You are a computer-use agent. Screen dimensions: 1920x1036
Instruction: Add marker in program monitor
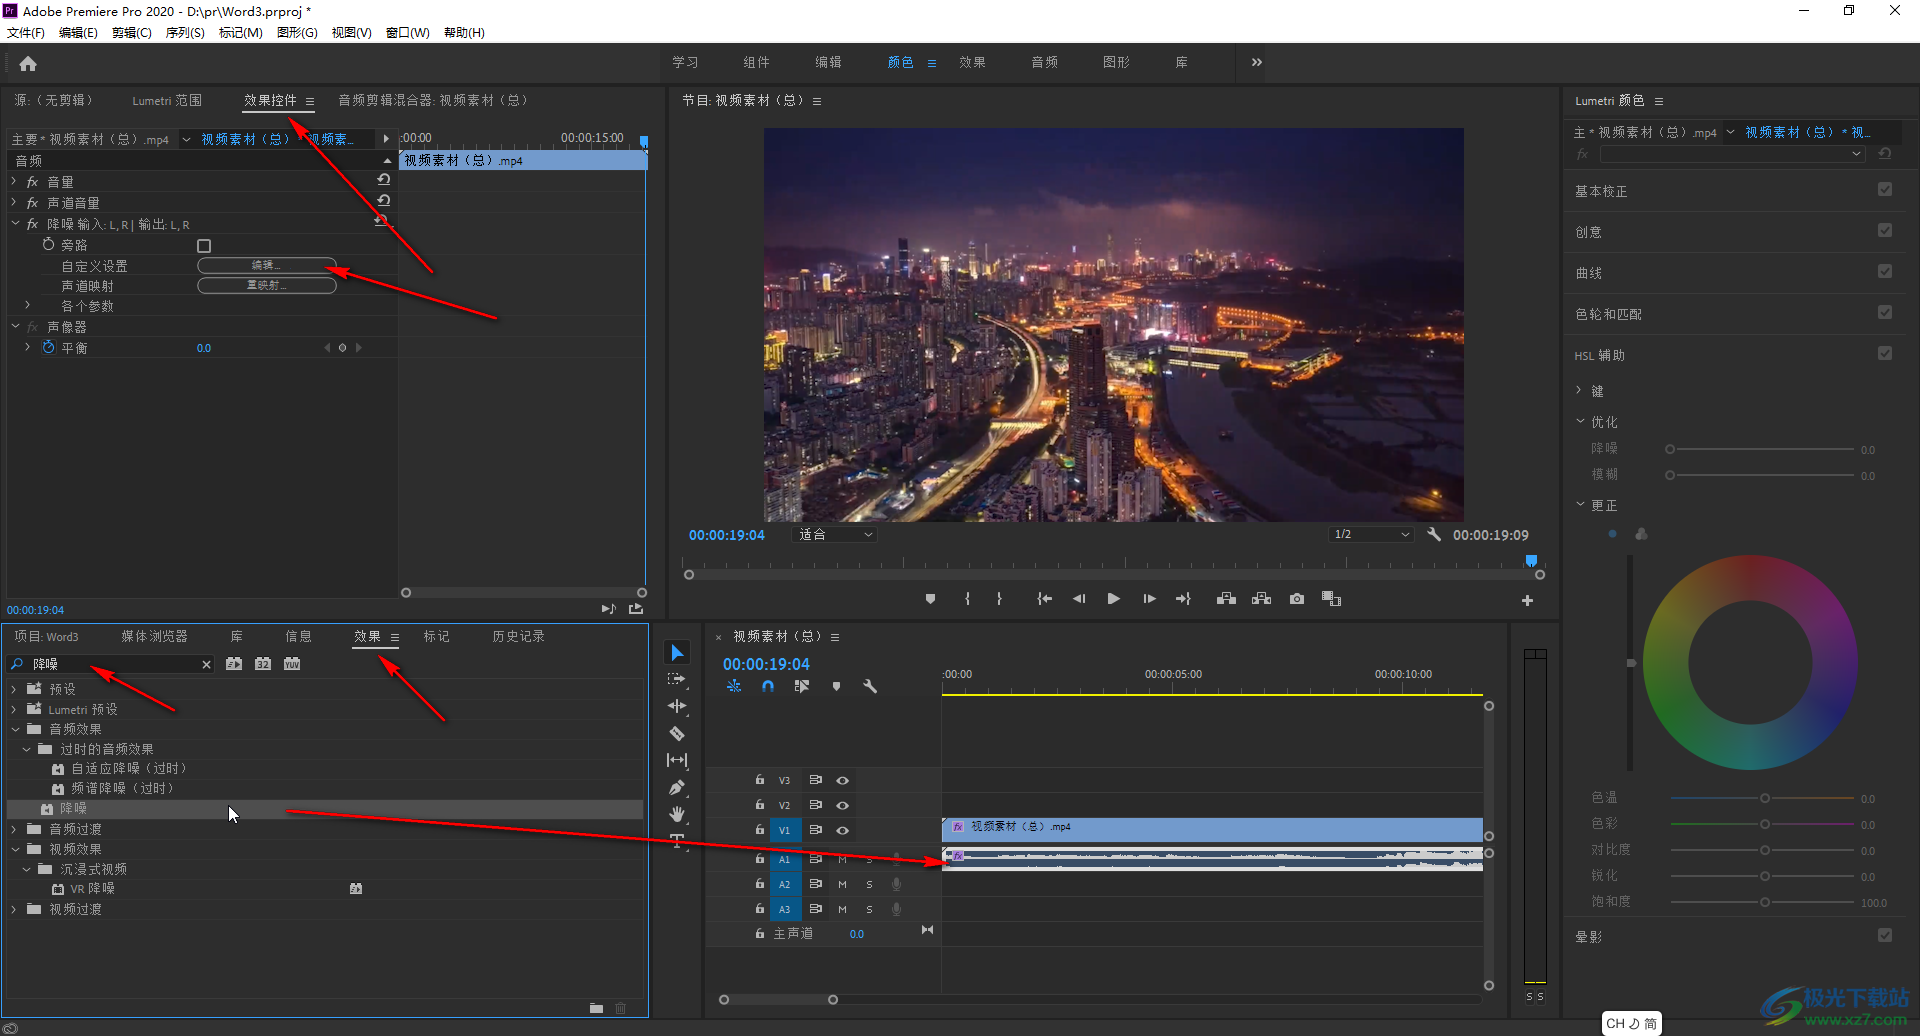tap(930, 599)
